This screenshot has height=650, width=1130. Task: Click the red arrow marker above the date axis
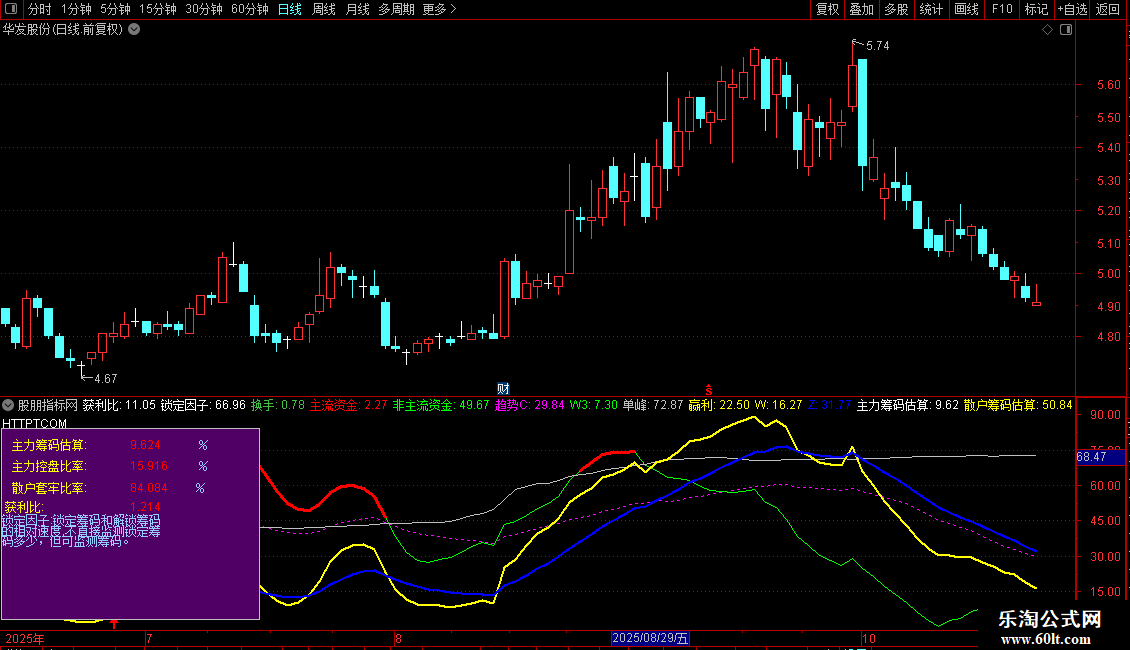point(115,624)
